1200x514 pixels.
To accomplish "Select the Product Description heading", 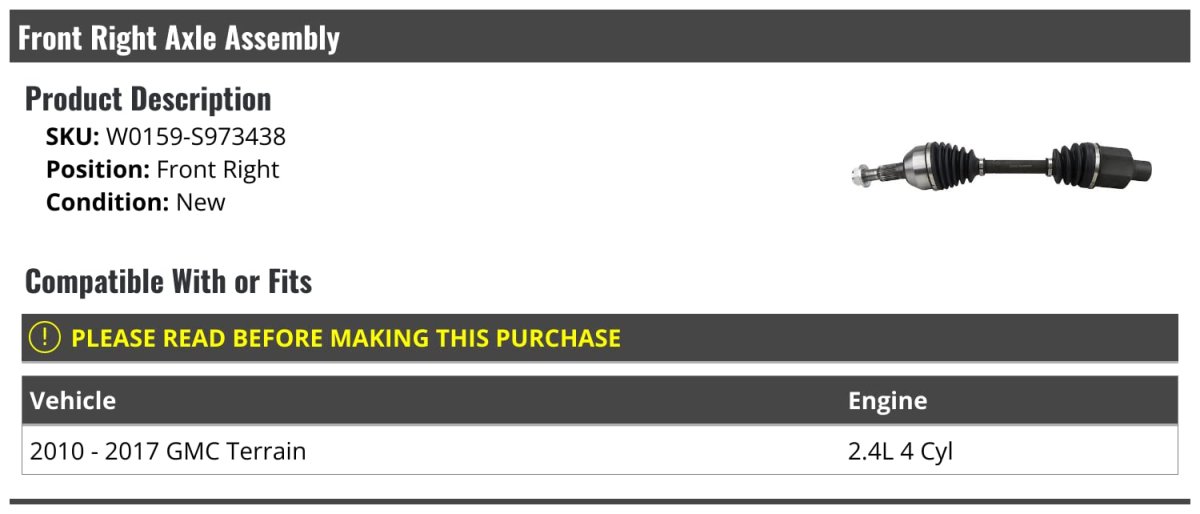I will pyautogui.click(x=148, y=99).
